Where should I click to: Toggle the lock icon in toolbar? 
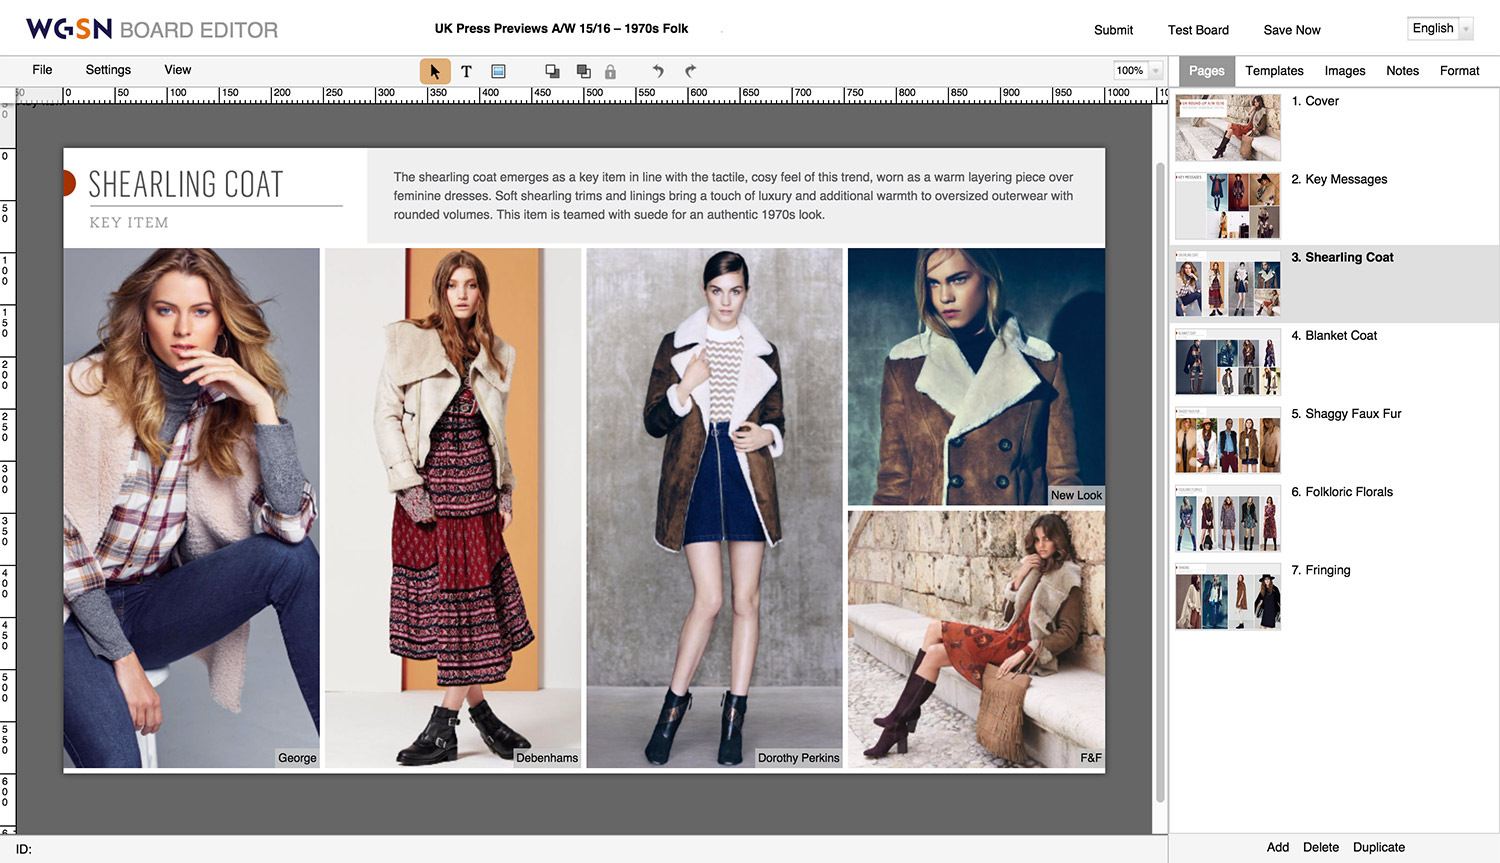(x=610, y=71)
